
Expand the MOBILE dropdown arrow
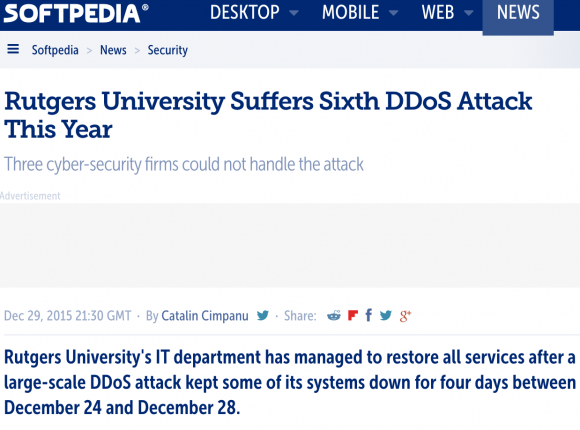point(394,13)
